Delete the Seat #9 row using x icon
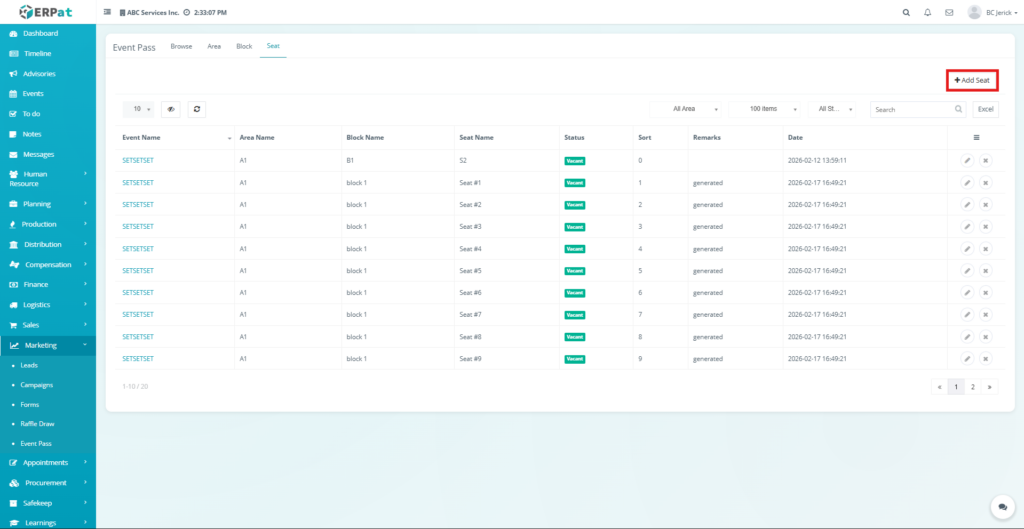Viewport: 1024px width, 529px height. pyautogui.click(x=985, y=358)
